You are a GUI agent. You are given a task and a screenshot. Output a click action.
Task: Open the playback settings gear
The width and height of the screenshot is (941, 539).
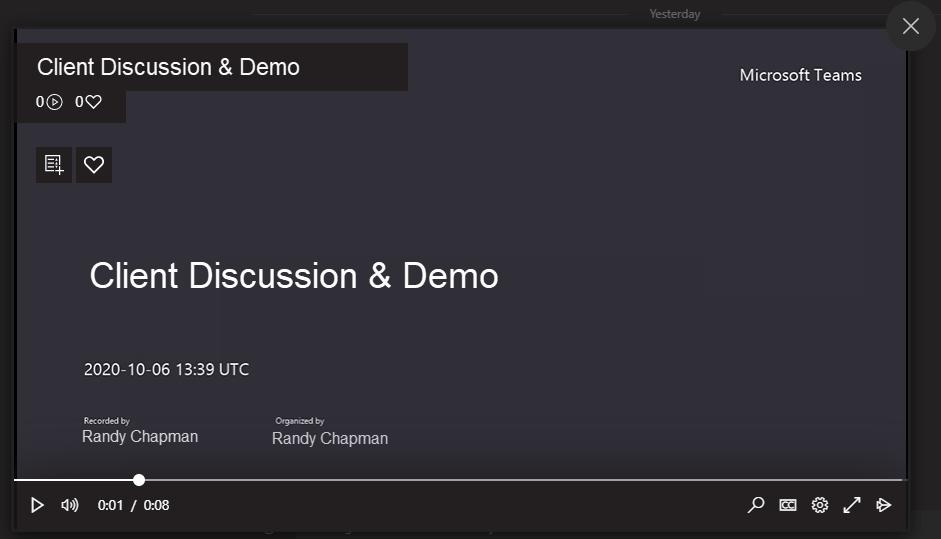coord(820,505)
